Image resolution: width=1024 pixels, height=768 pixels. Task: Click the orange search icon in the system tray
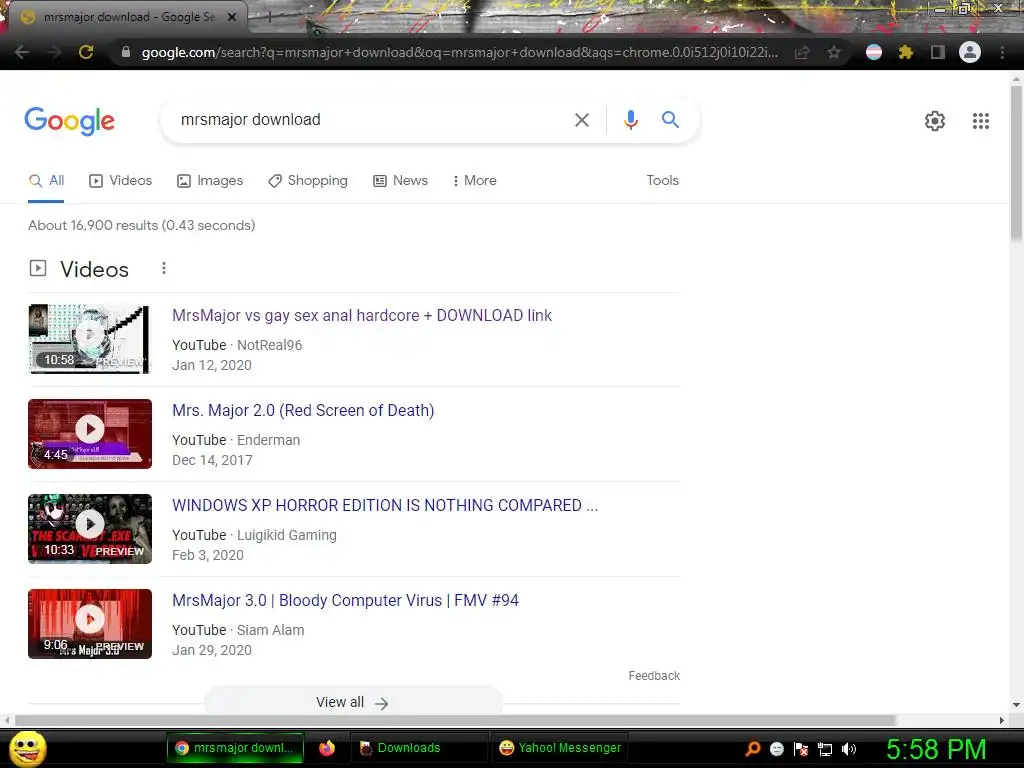pos(752,749)
